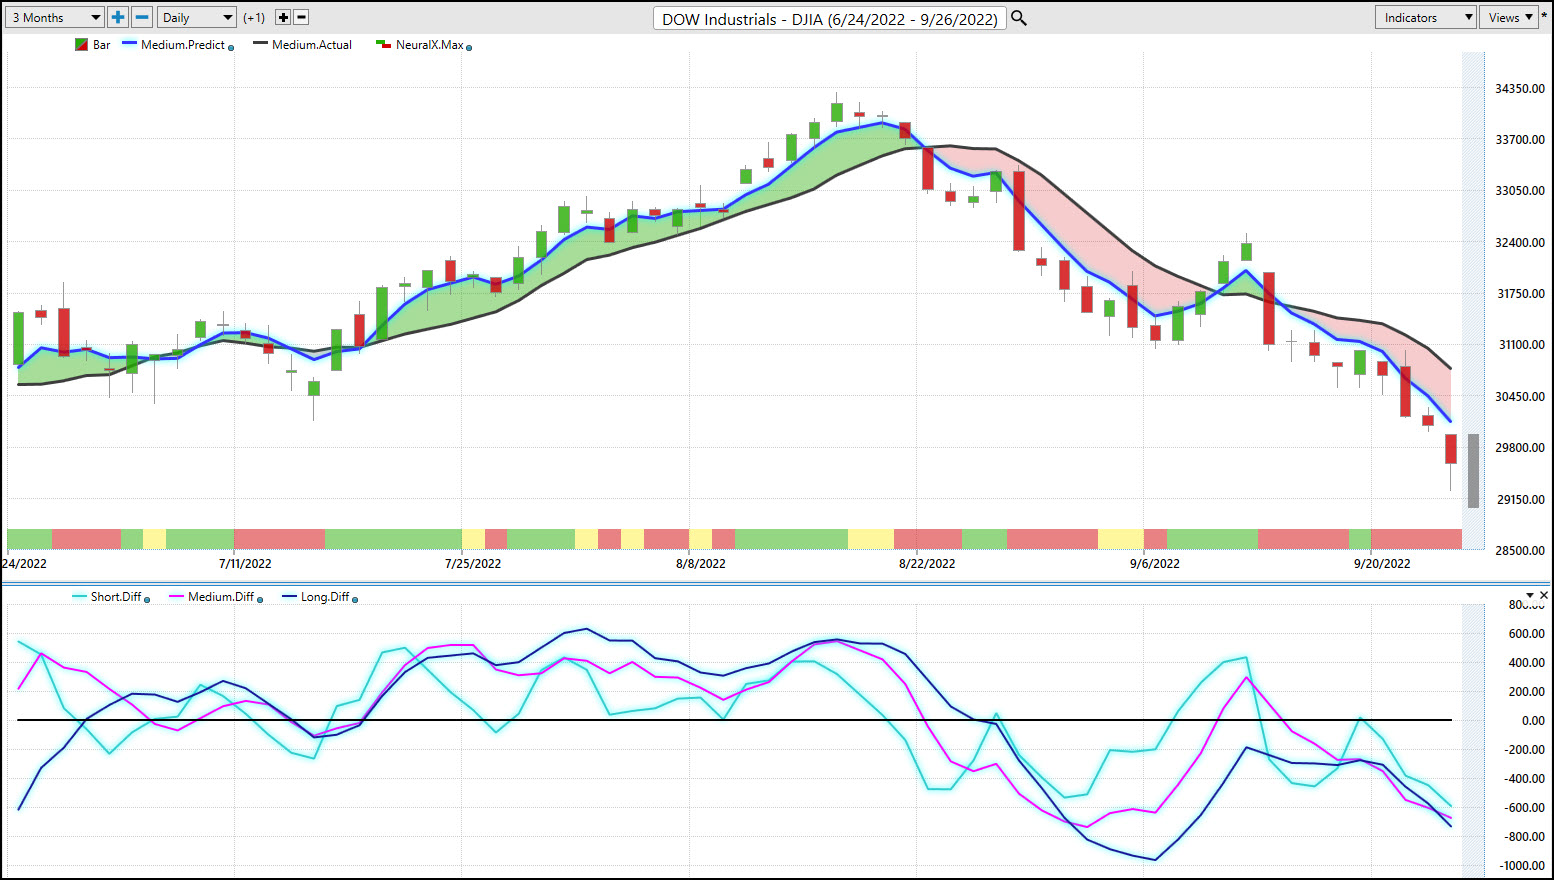Image resolution: width=1554 pixels, height=880 pixels.
Task: Click the Long.Diff settings dot
Action: [x=355, y=599]
